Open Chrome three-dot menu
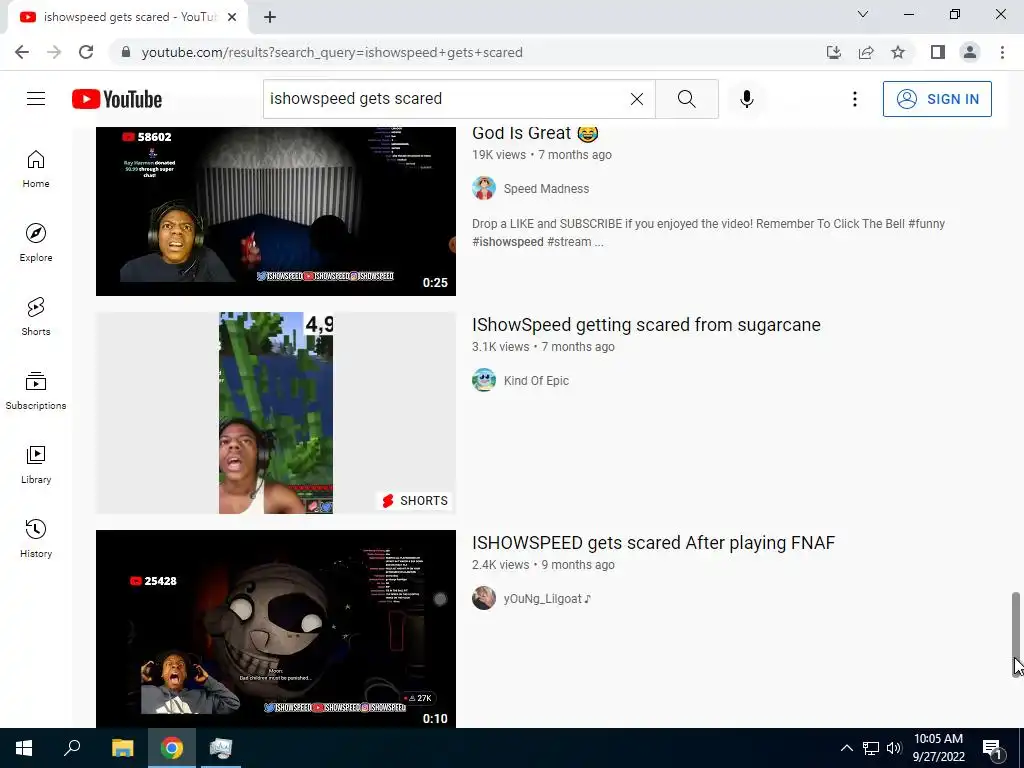1024x768 pixels. pyautogui.click(x=1002, y=52)
